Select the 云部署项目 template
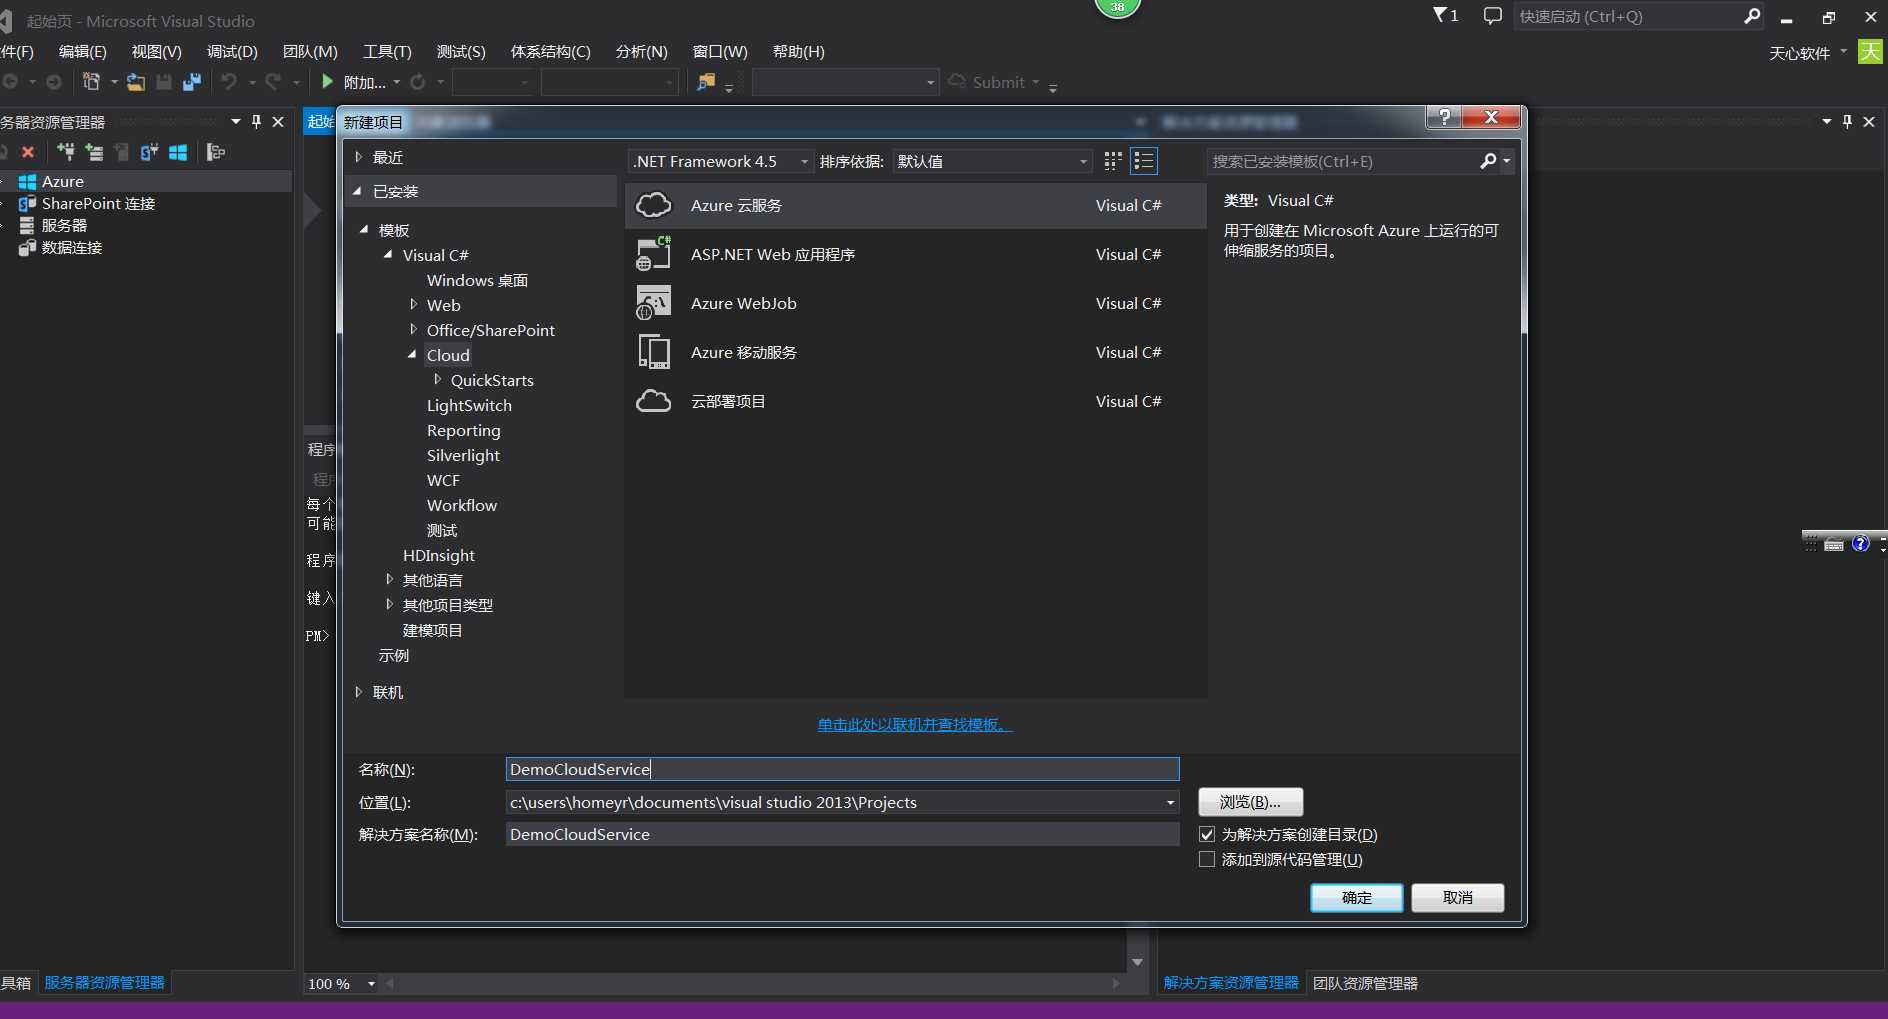The height and width of the screenshot is (1019, 1888). 916,401
